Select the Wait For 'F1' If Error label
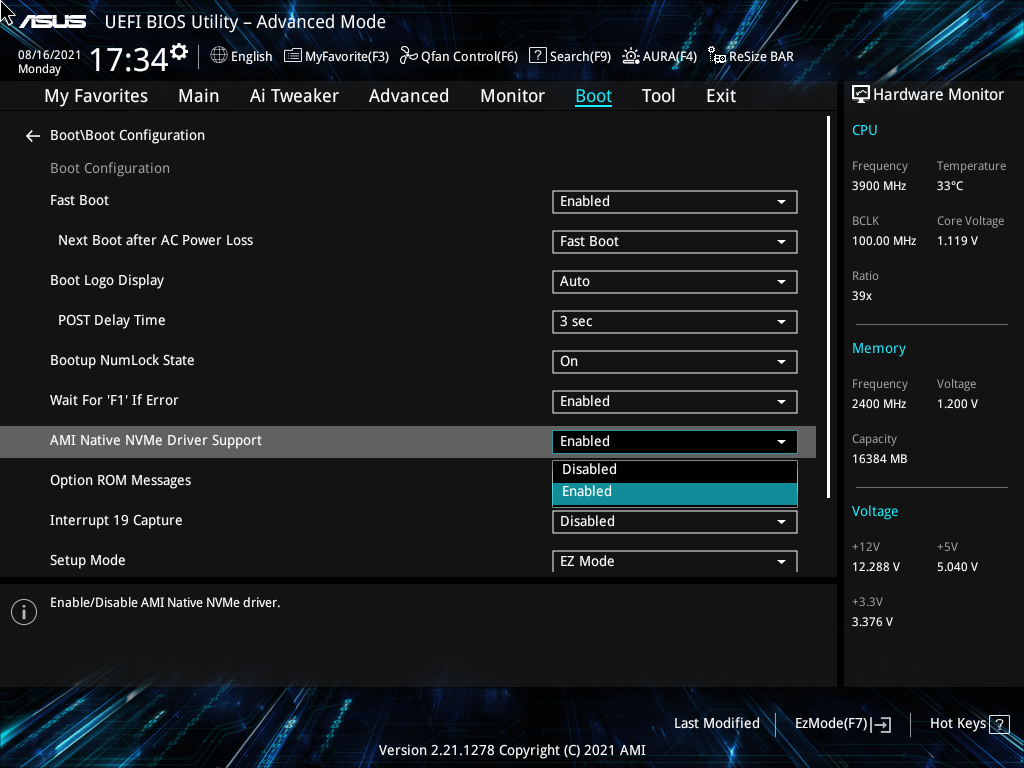Screen dimensions: 1024x768 coord(114,400)
